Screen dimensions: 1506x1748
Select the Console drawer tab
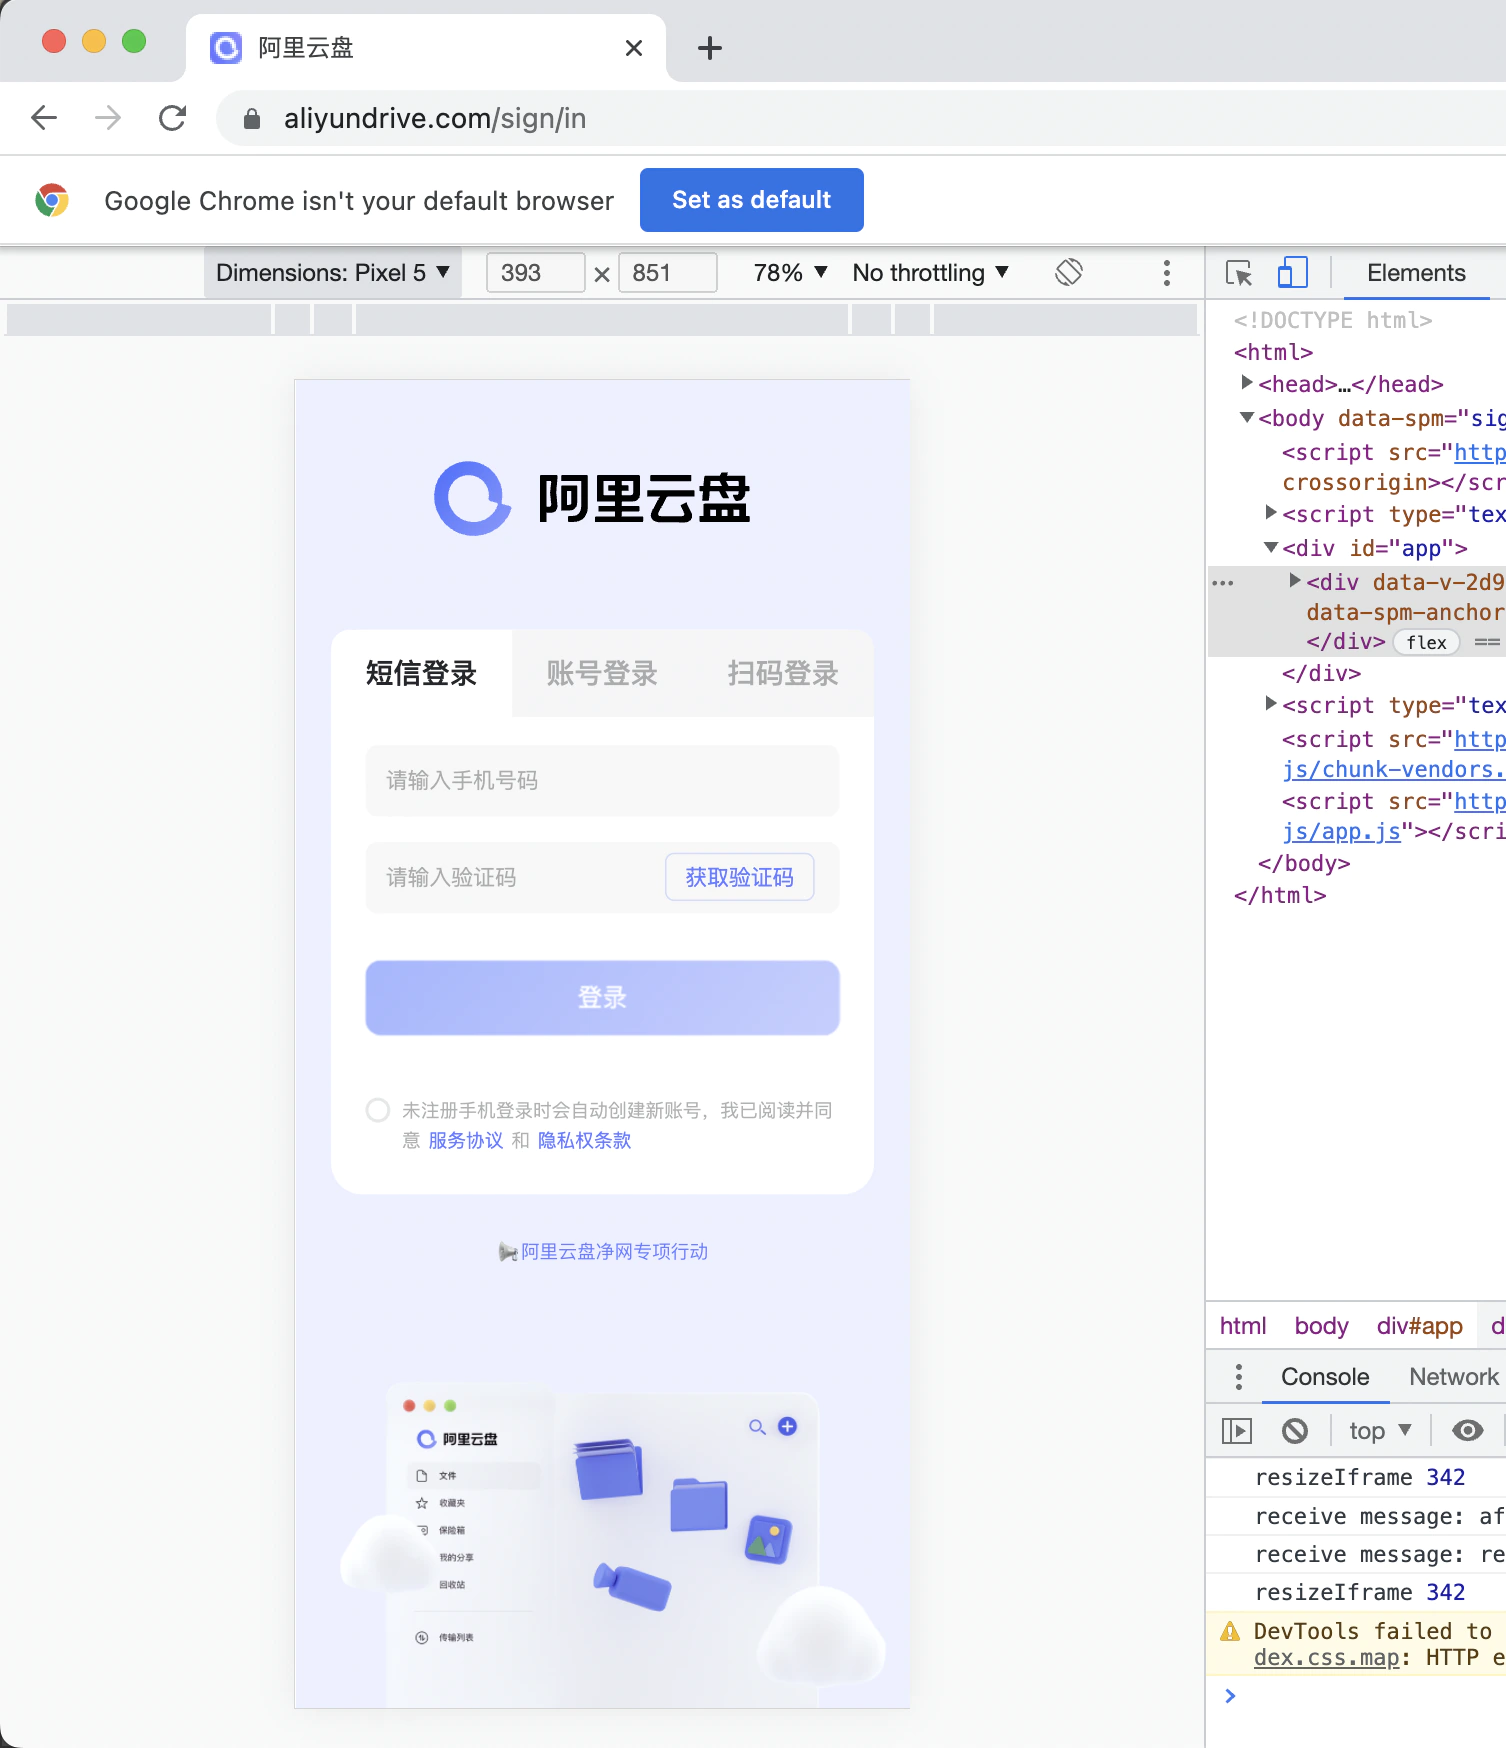click(1325, 1377)
